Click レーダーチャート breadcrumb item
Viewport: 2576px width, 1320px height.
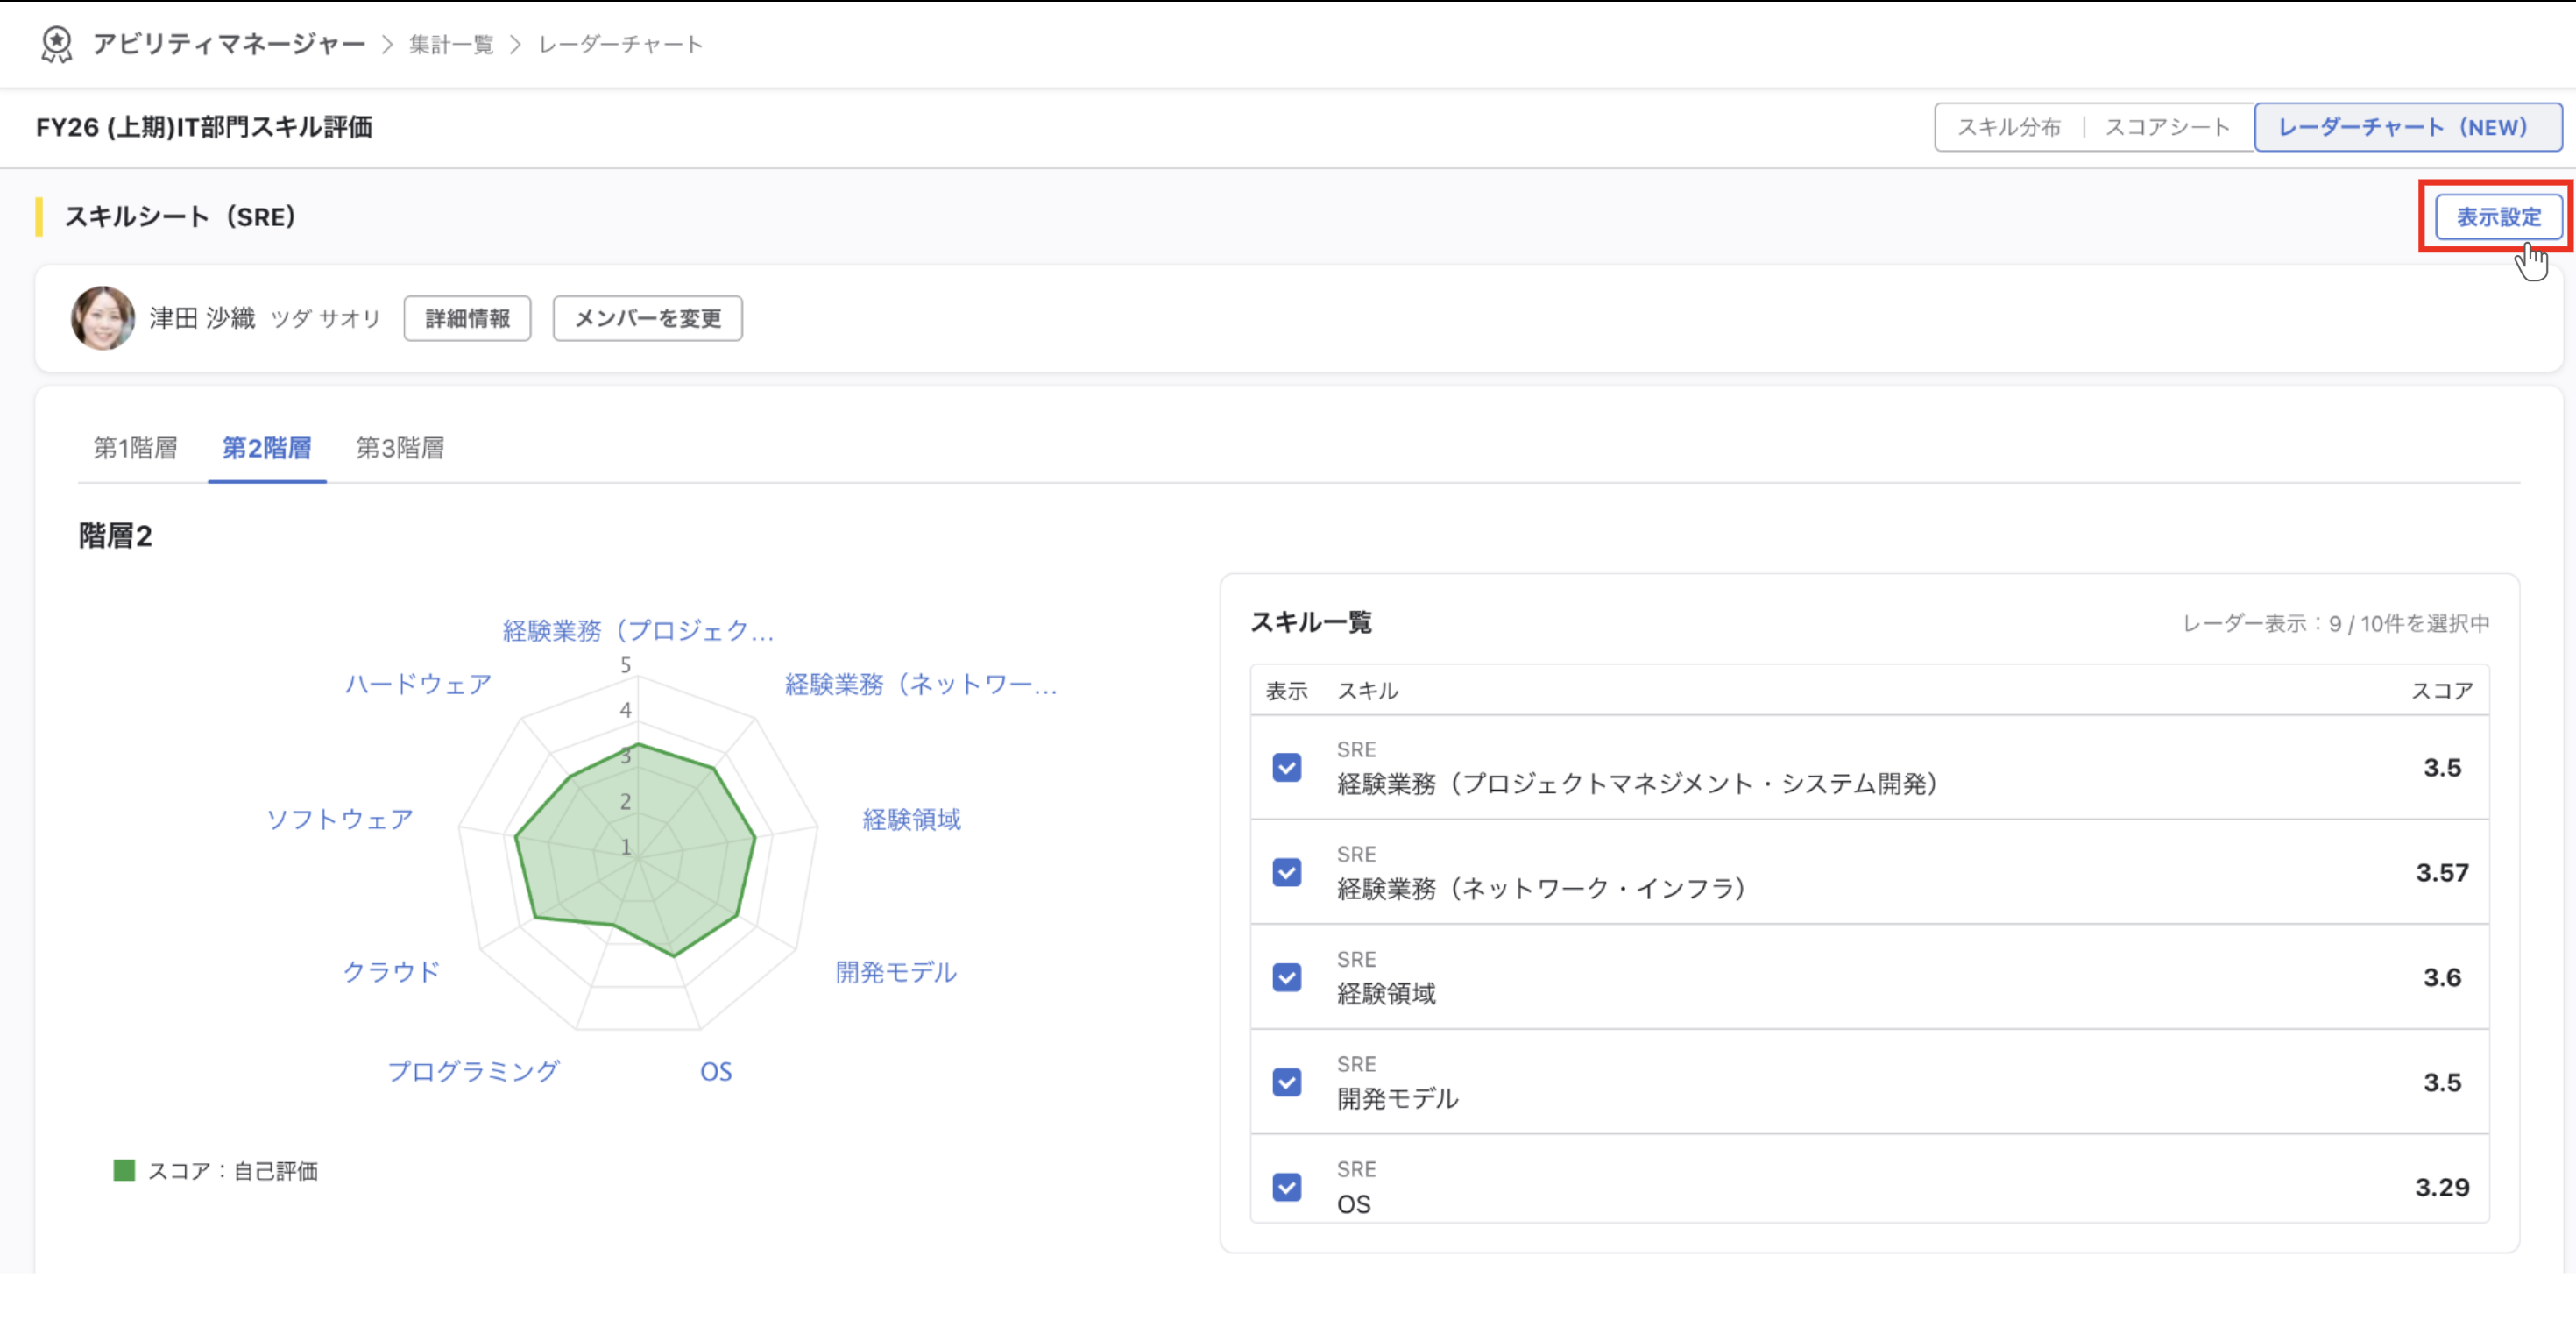[x=620, y=44]
